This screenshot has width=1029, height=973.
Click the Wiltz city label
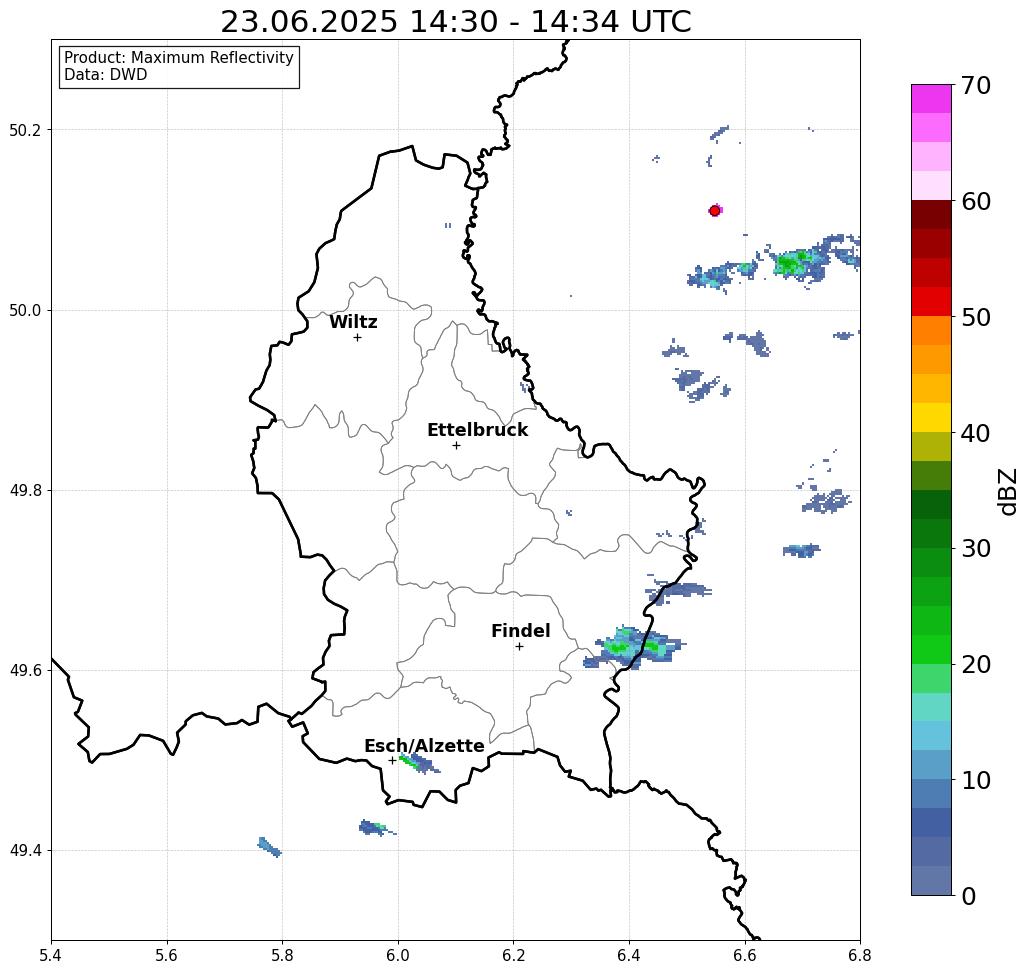353,322
